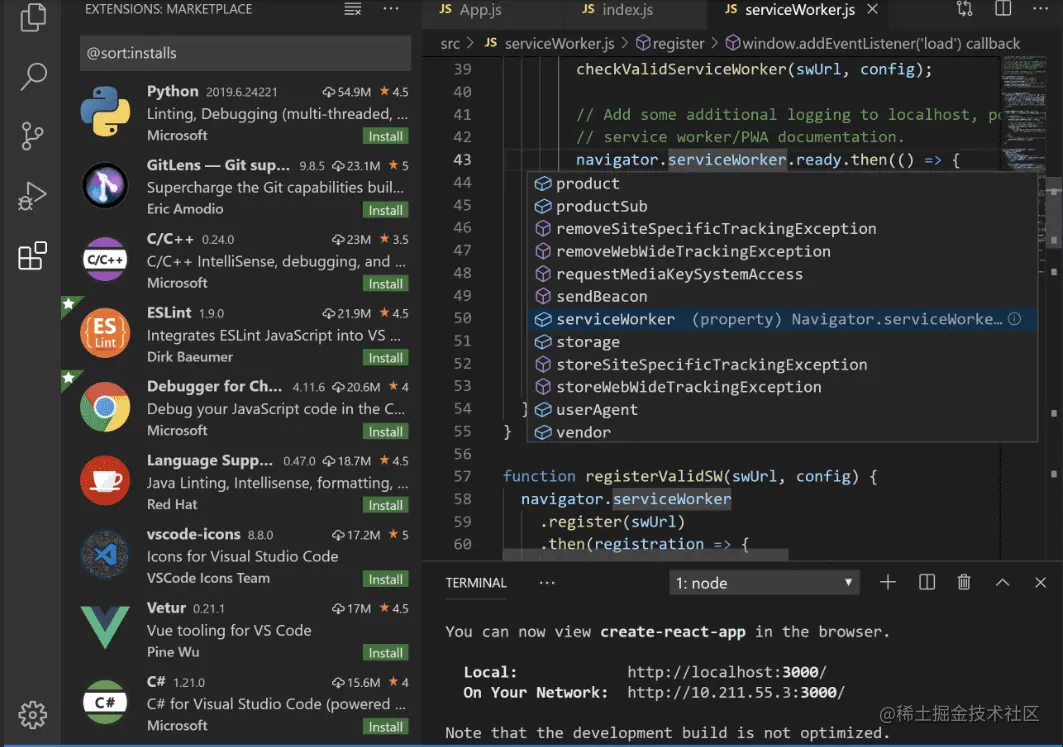Open the Extensions view in activity bar
The image size is (1063, 747).
pyautogui.click(x=32, y=256)
